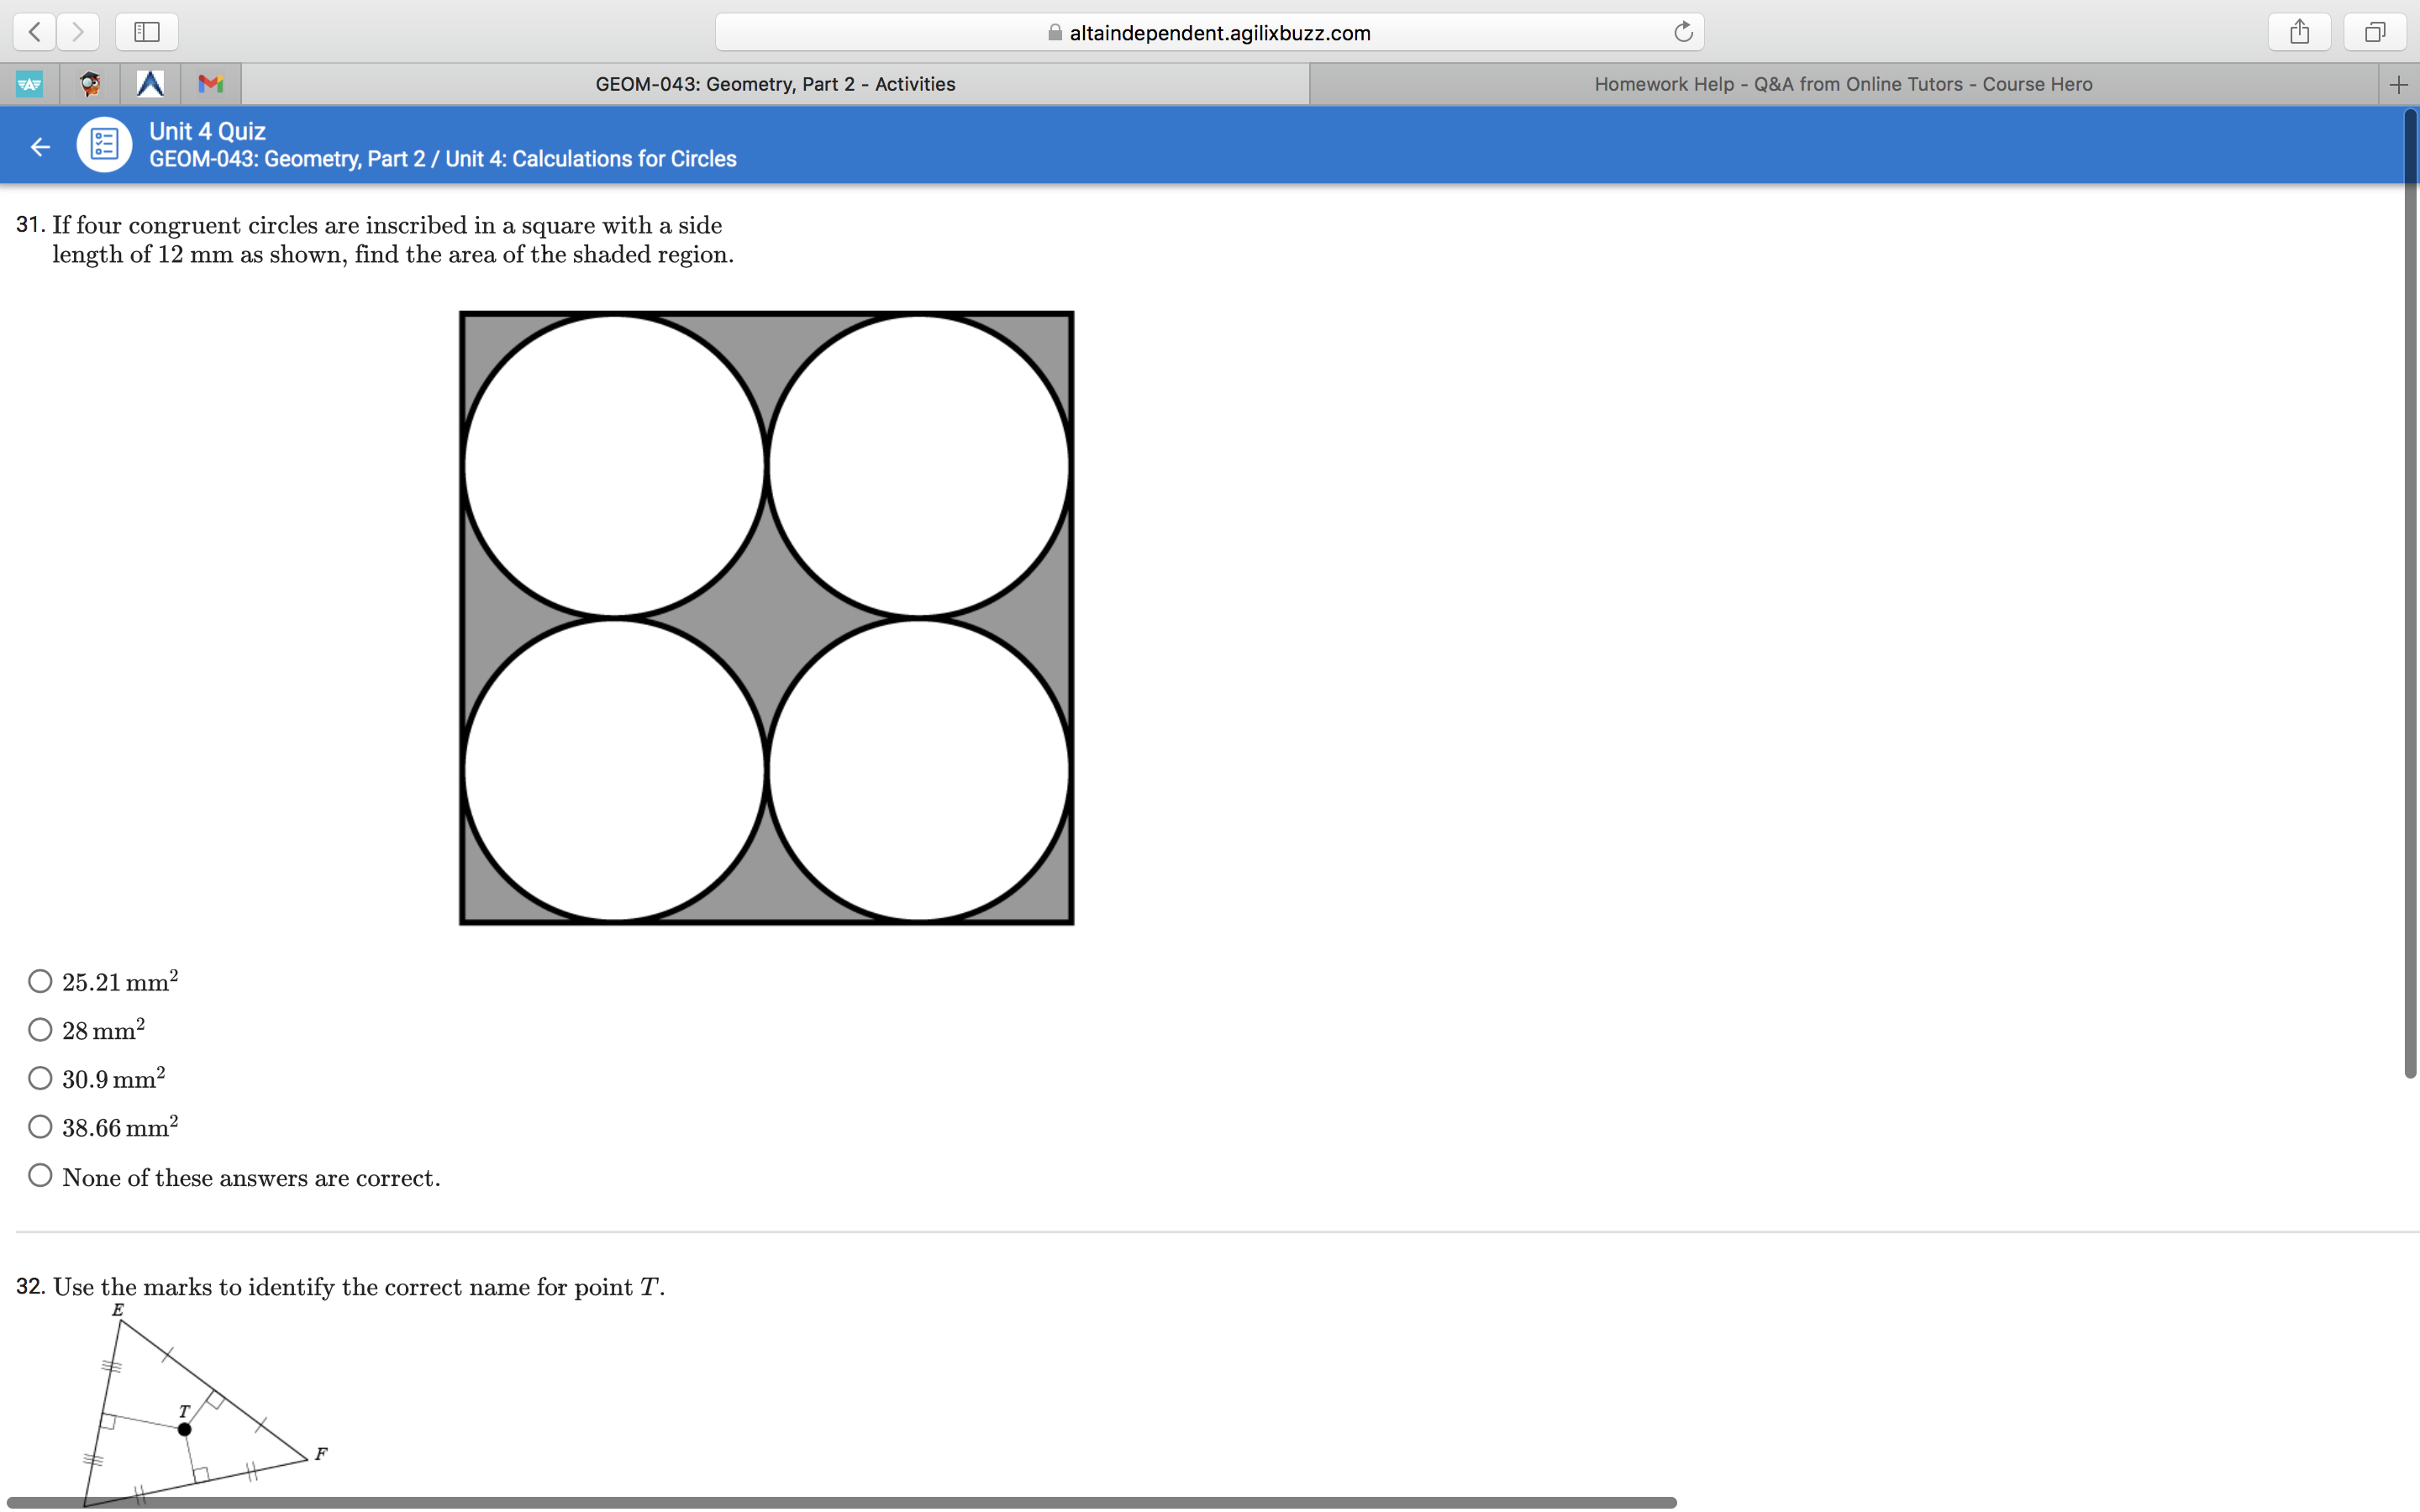
Task: Open the blue A pinned tab
Action: pyautogui.click(x=150, y=83)
